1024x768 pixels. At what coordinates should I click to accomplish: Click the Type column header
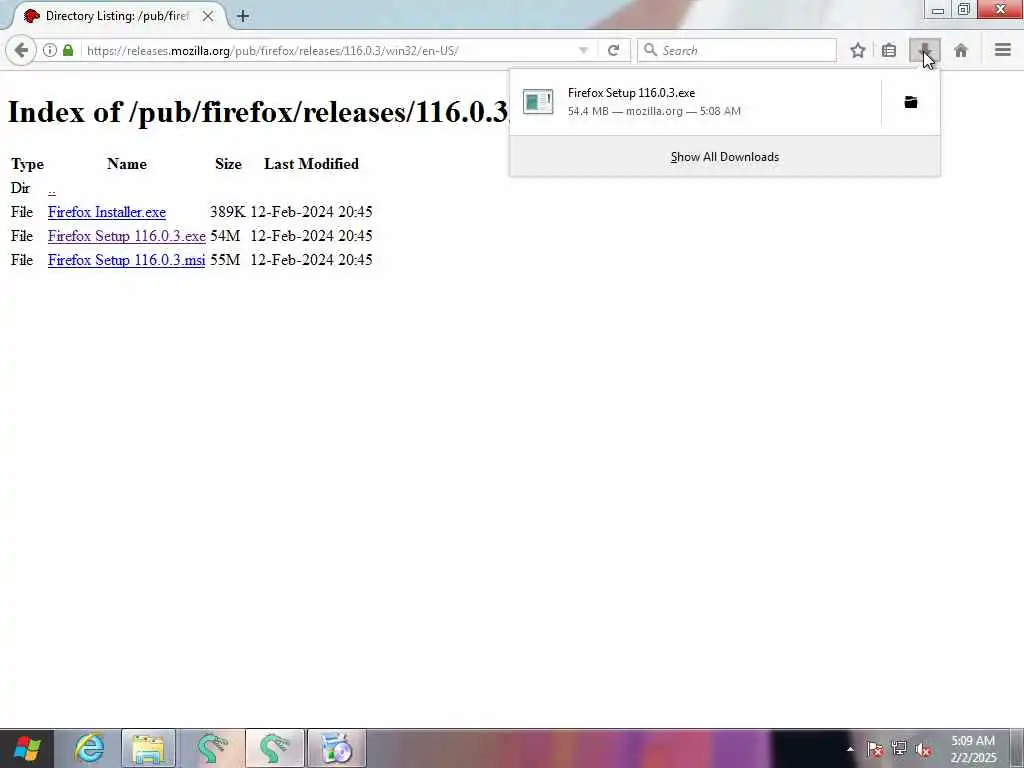click(27, 164)
